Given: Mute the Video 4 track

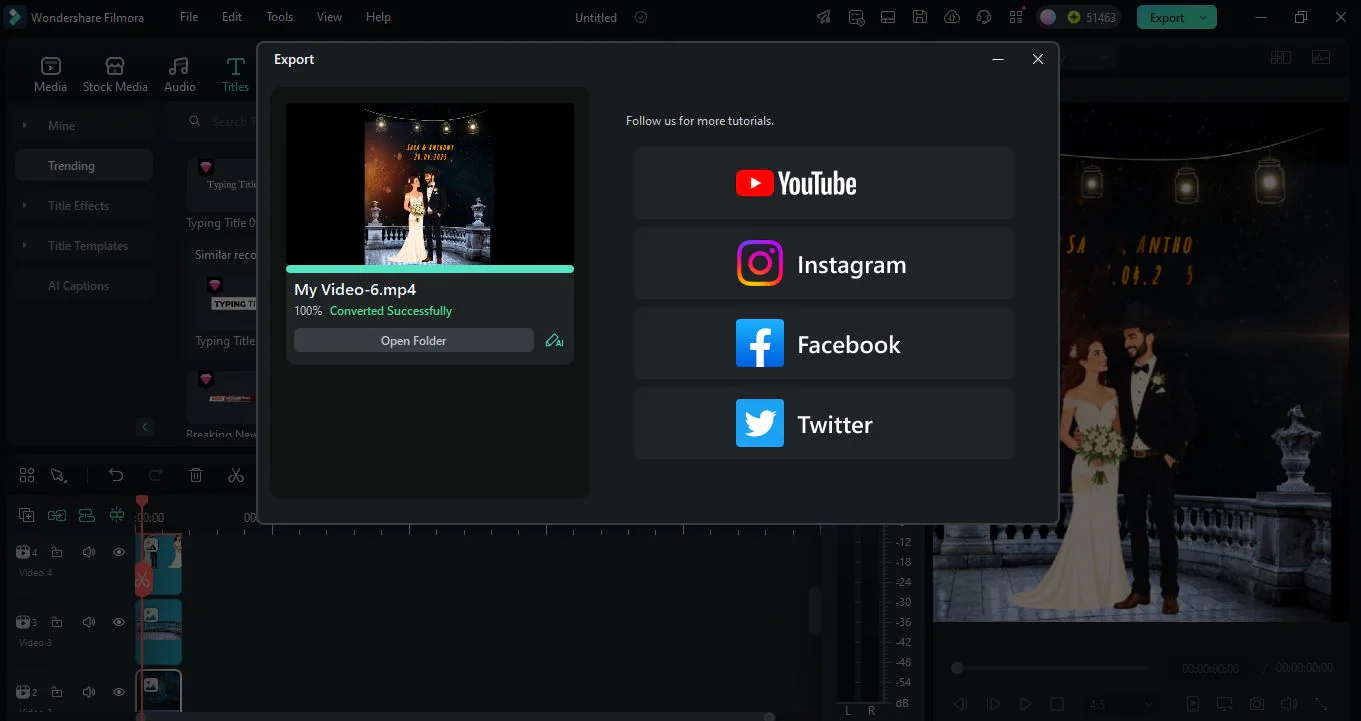Looking at the screenshot, I should (x=88, y=552).
